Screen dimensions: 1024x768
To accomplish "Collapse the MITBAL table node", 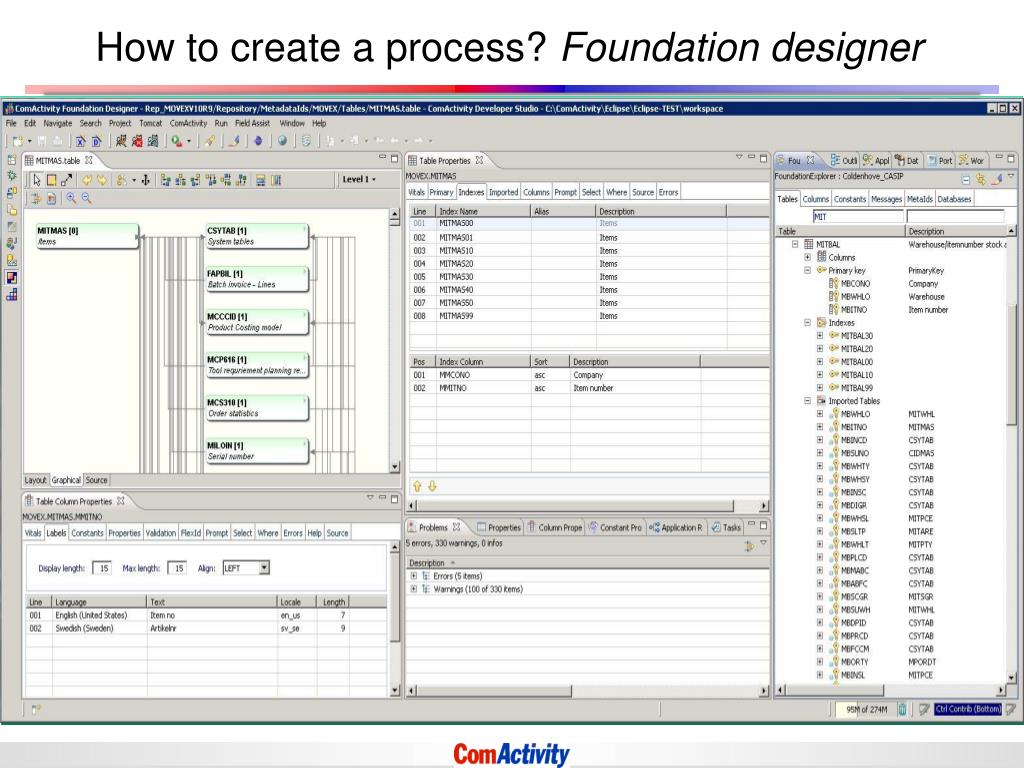I will (795, 244).
